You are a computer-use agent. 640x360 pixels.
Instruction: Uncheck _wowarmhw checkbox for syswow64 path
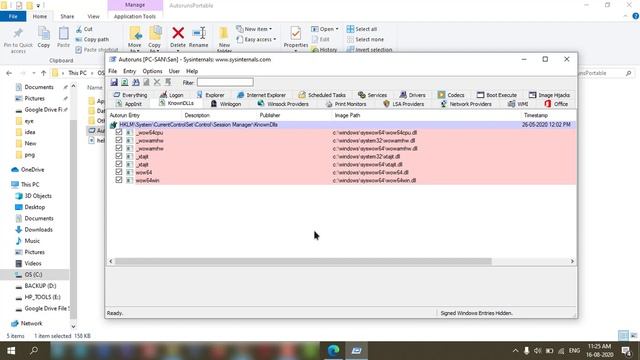pyautogui.click(x=119, y=148)
